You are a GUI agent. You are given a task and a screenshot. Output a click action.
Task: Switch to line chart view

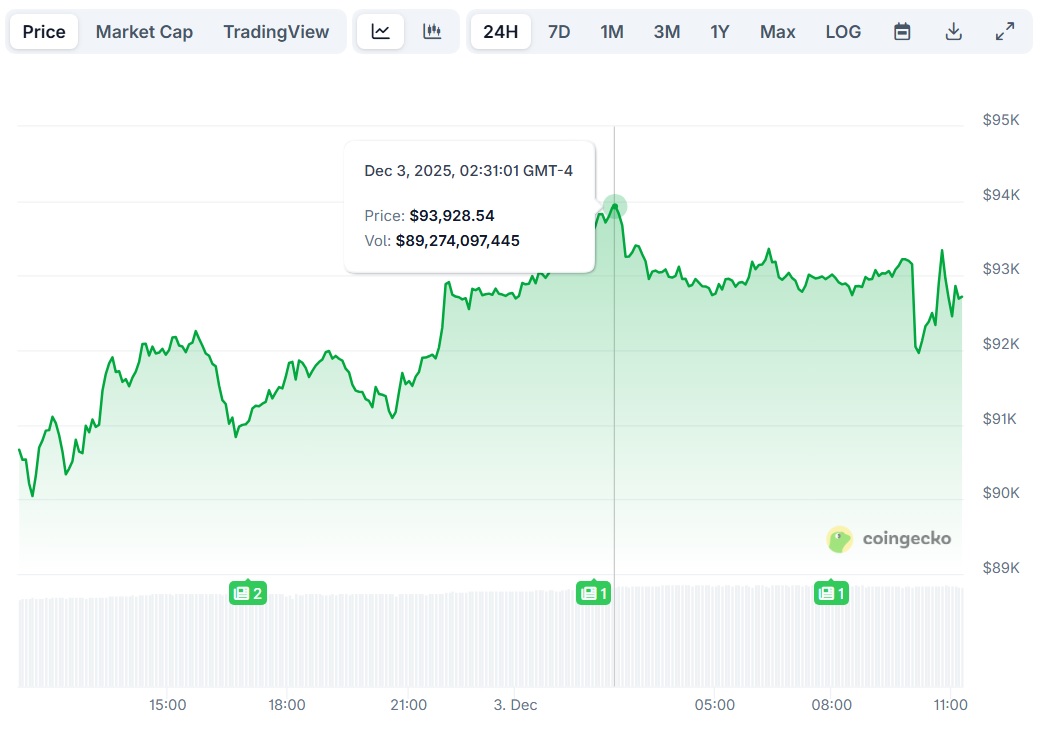[381, 31]
